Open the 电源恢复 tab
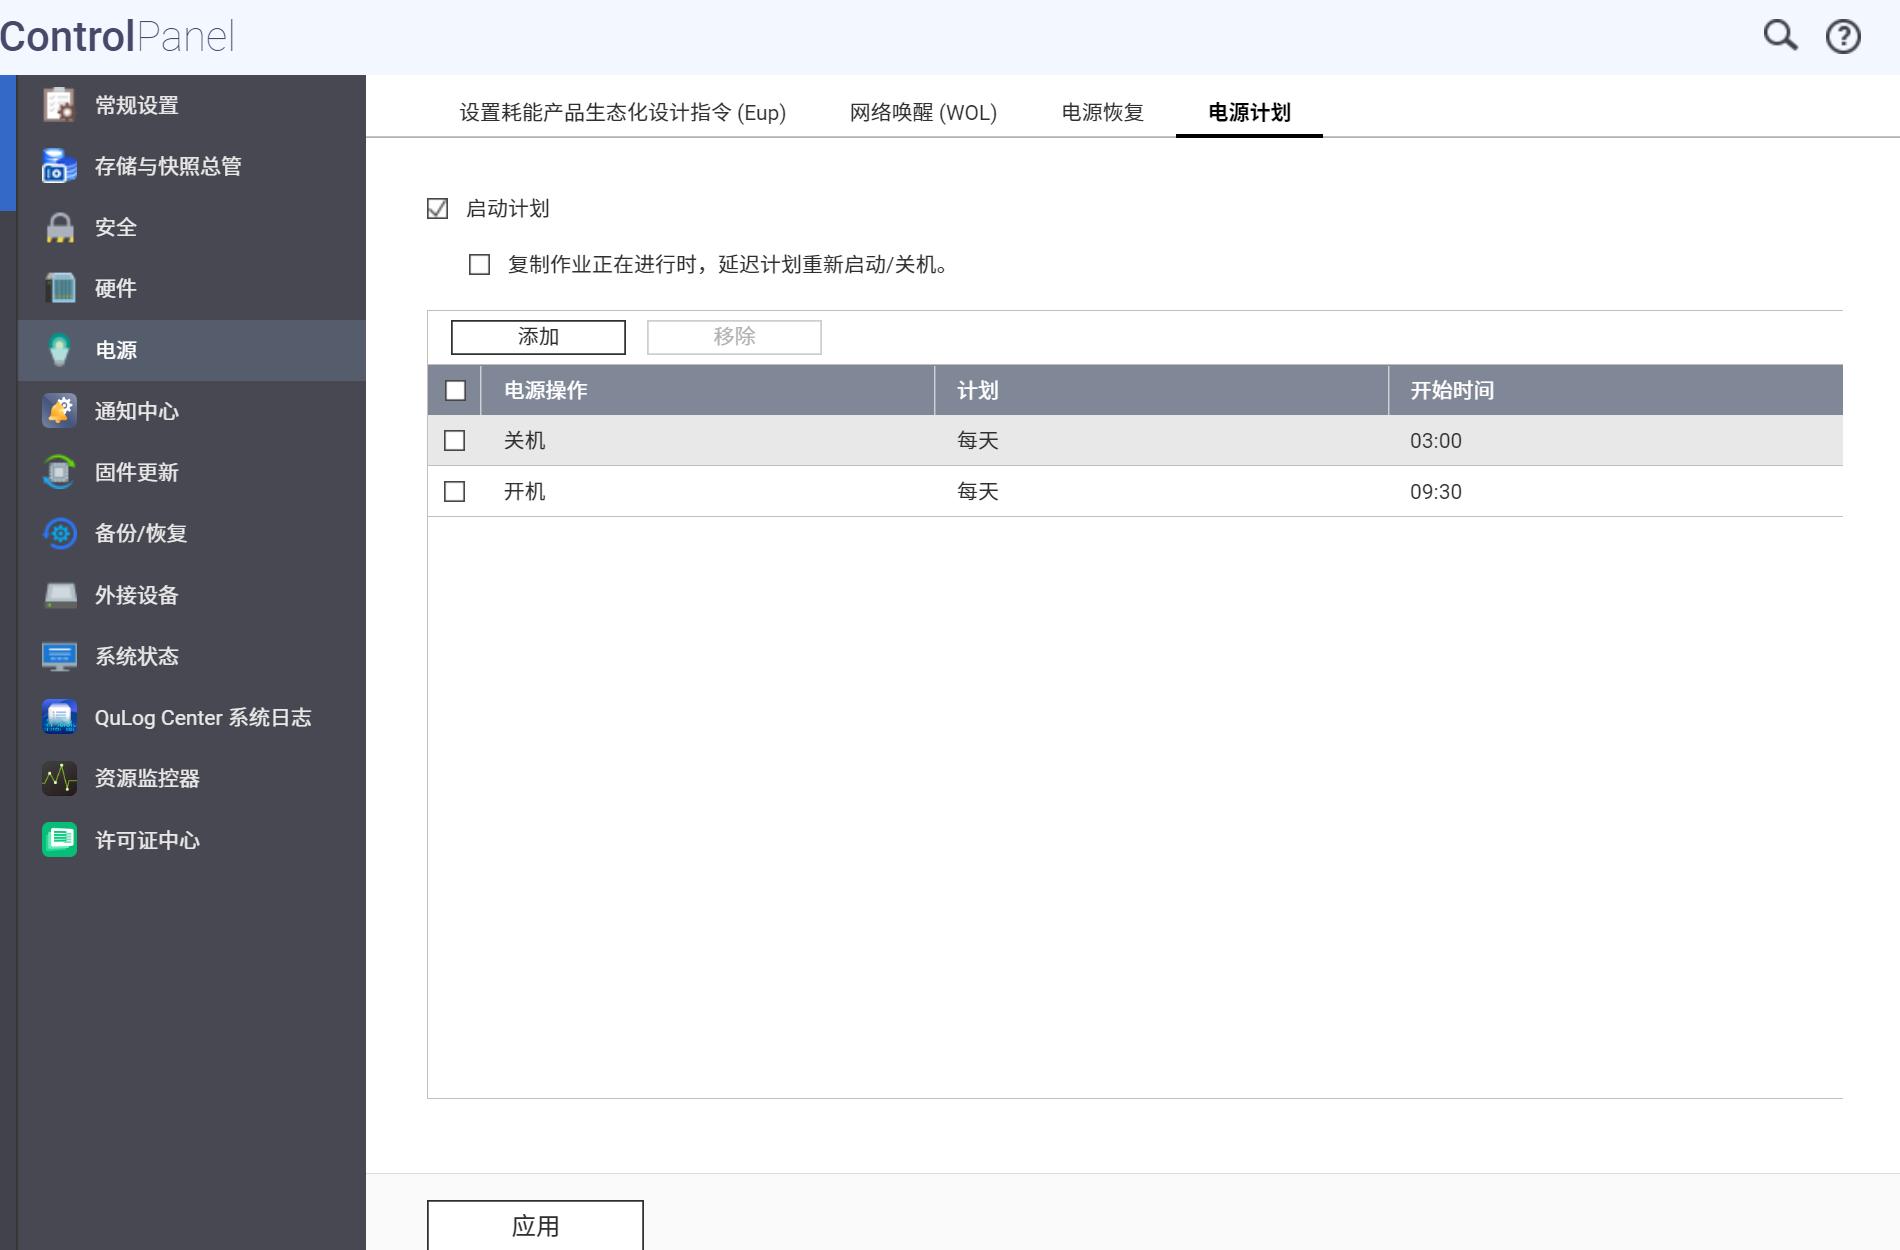 (1101, 113)
